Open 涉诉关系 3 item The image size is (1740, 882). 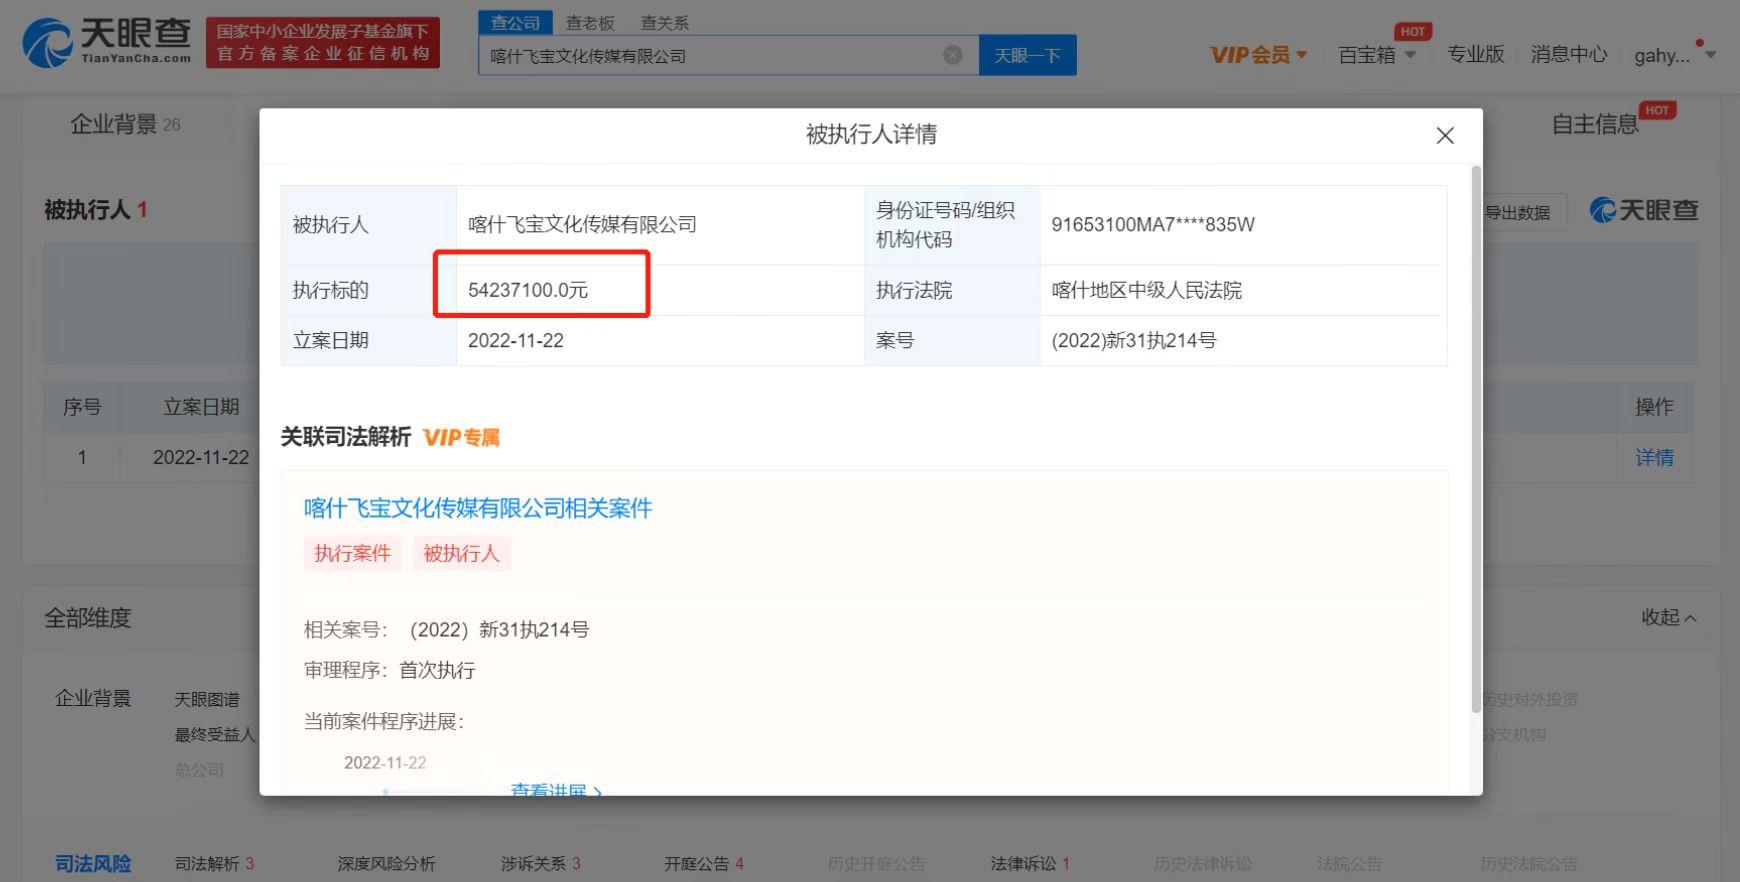(x=541, y=863)
